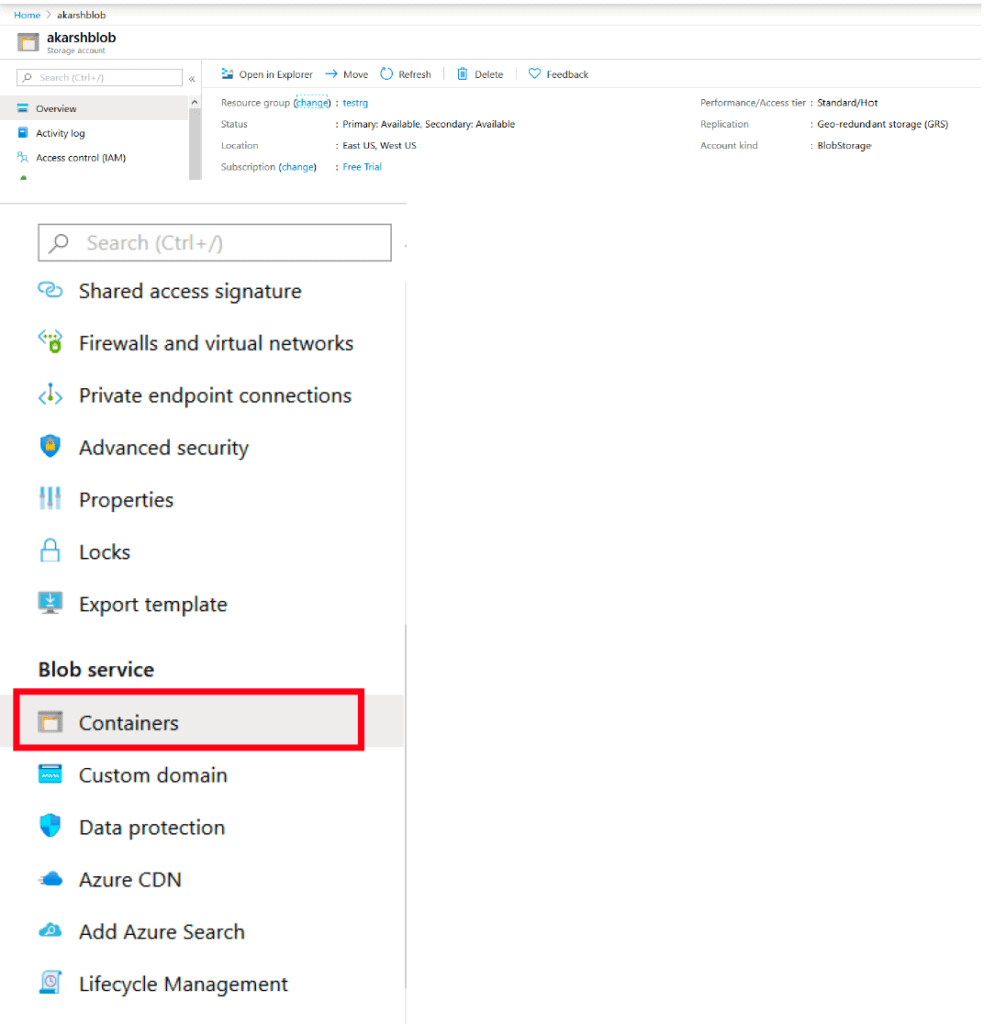Open Lifecycle Management page
Viewport: 984px width, 1024px height.
[183, 984]
